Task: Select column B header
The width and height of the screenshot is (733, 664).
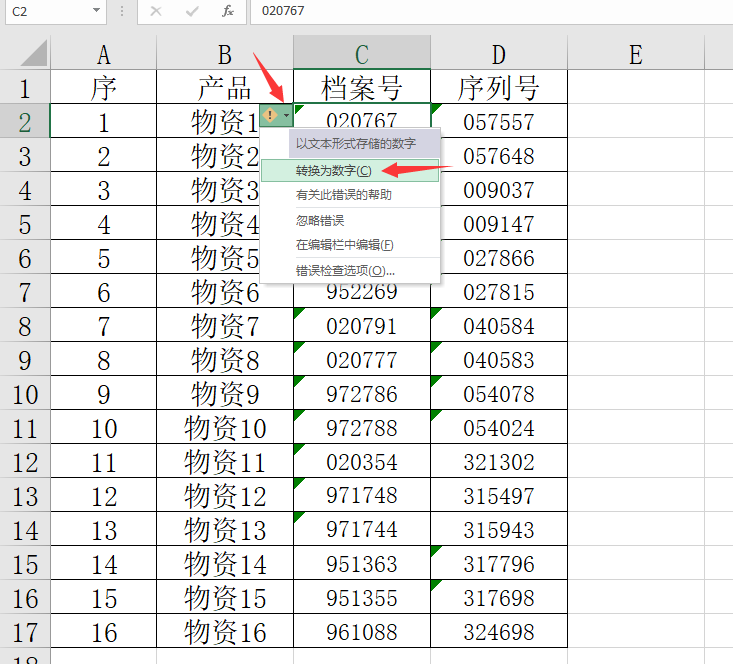Action: pyautogui.click(x=225, y=54)
